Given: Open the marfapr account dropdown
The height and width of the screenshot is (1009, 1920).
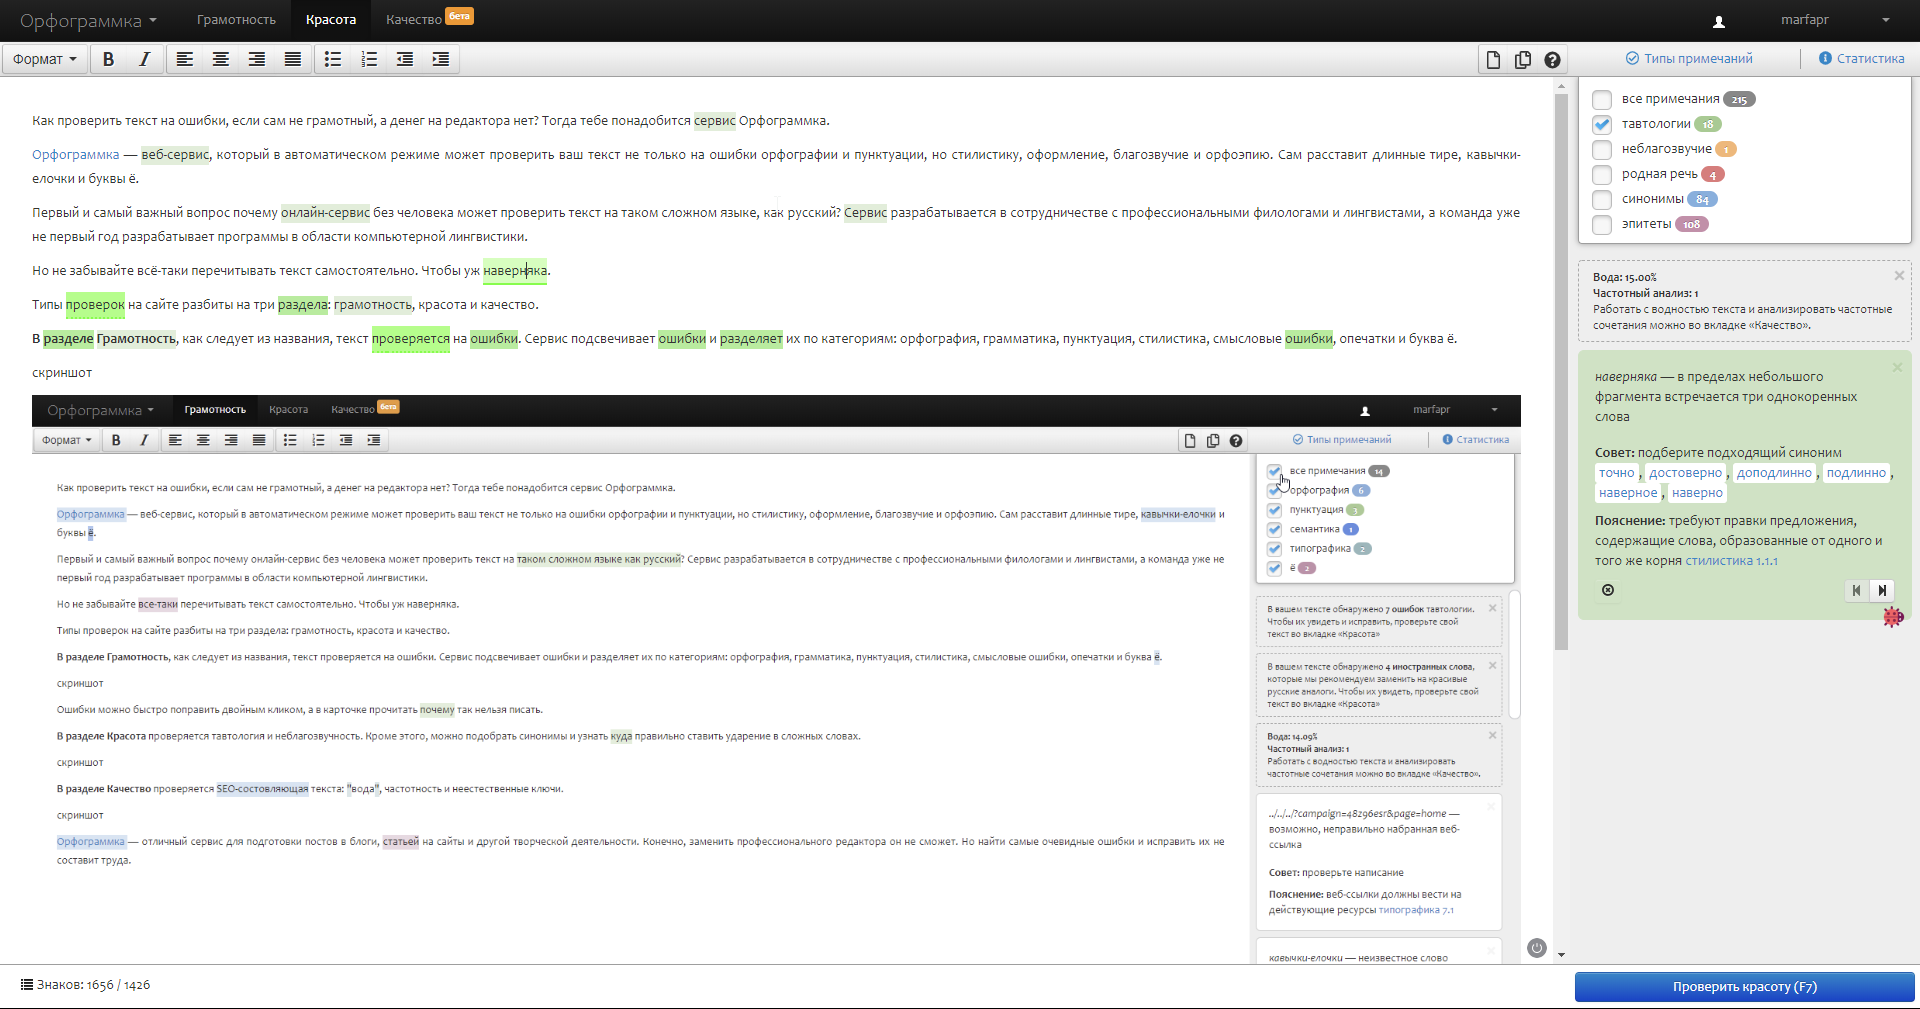Looking at the screenshot, I should click(x=1835, y=20).
